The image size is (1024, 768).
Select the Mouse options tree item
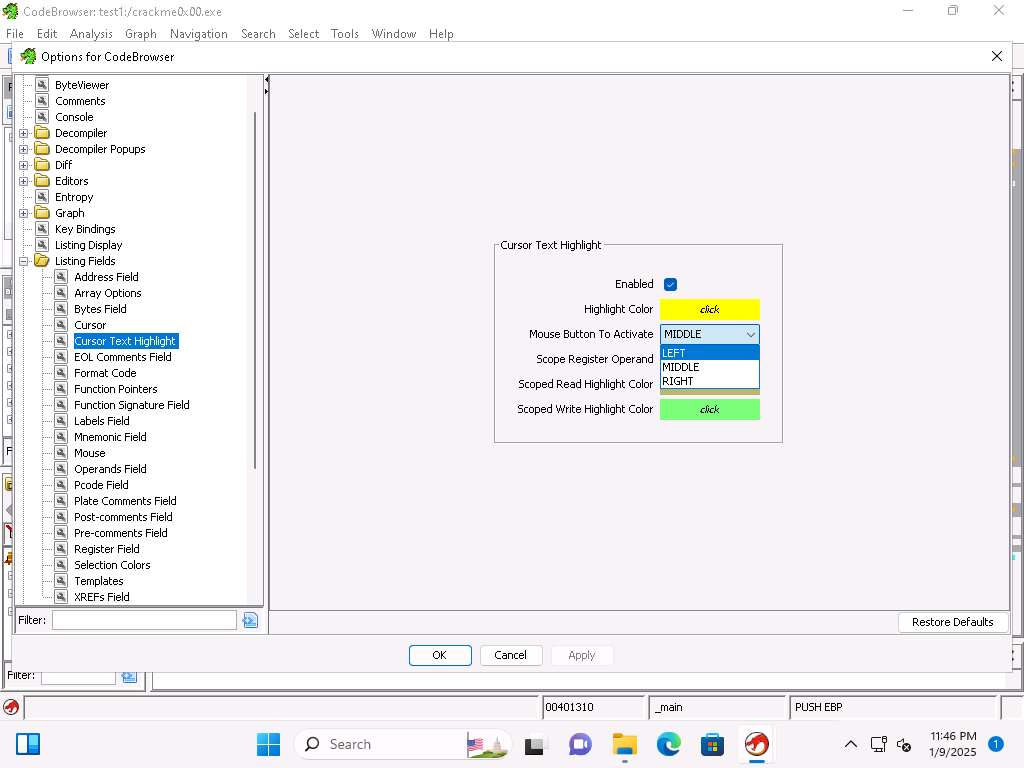(x=89, y=453)
